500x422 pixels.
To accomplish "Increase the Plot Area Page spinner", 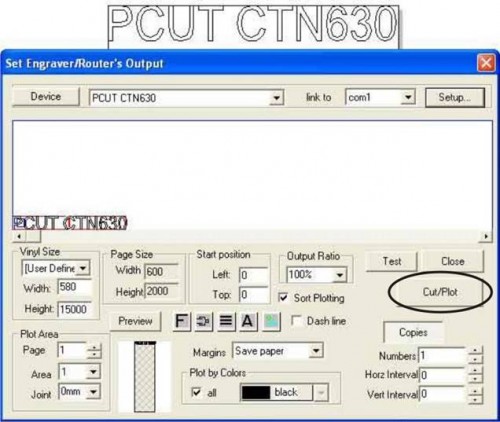I will click(x=94, y=347).
